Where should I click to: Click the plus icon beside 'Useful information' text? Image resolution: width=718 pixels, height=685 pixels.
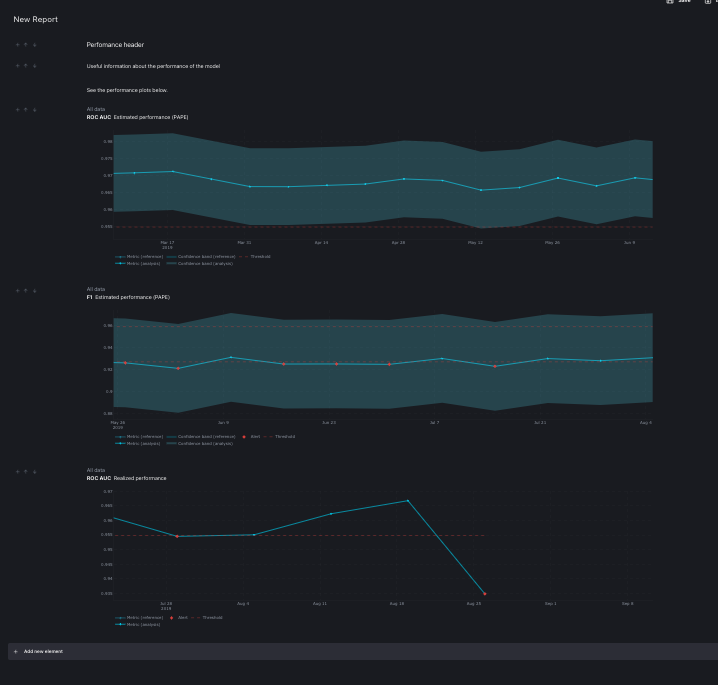point(17,66)
